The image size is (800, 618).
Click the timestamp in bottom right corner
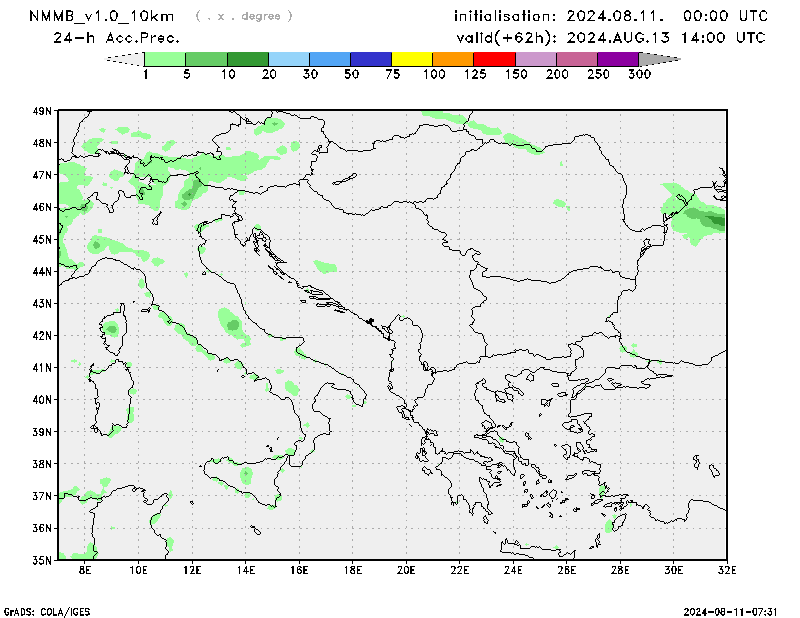(x=738, y=610)
